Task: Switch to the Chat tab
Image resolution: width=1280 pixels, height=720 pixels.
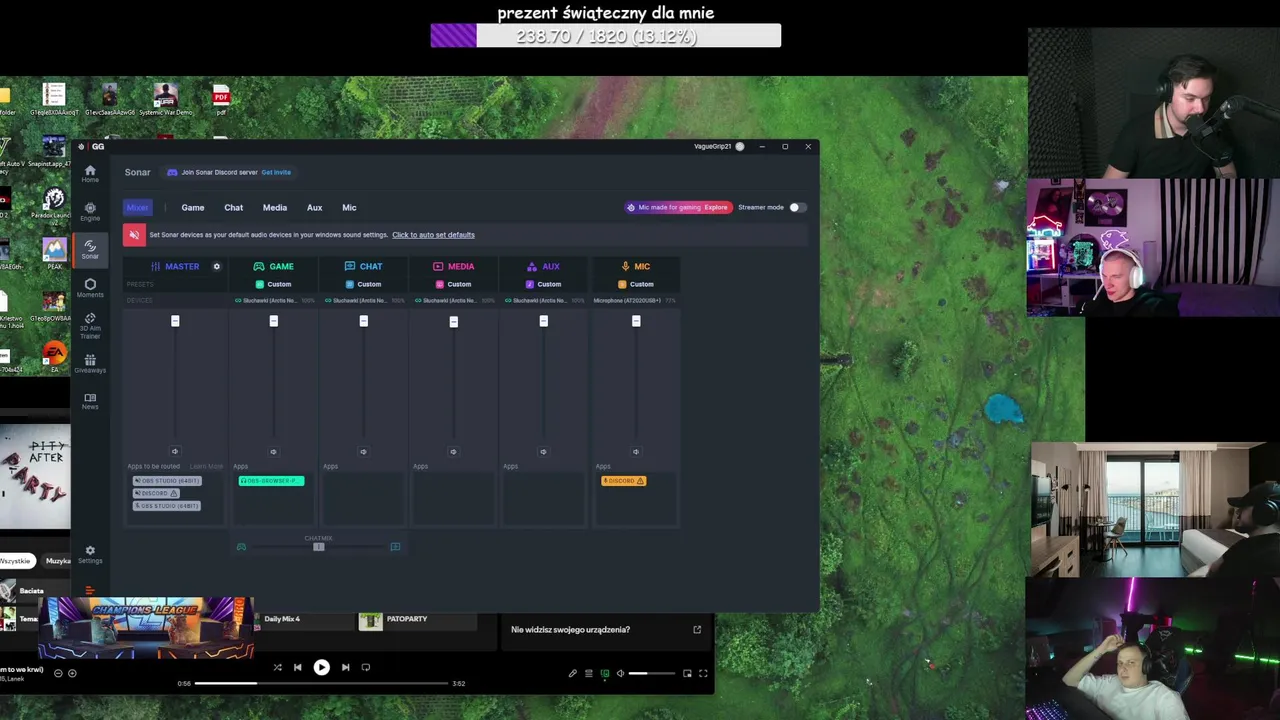Action: point(233,207)
